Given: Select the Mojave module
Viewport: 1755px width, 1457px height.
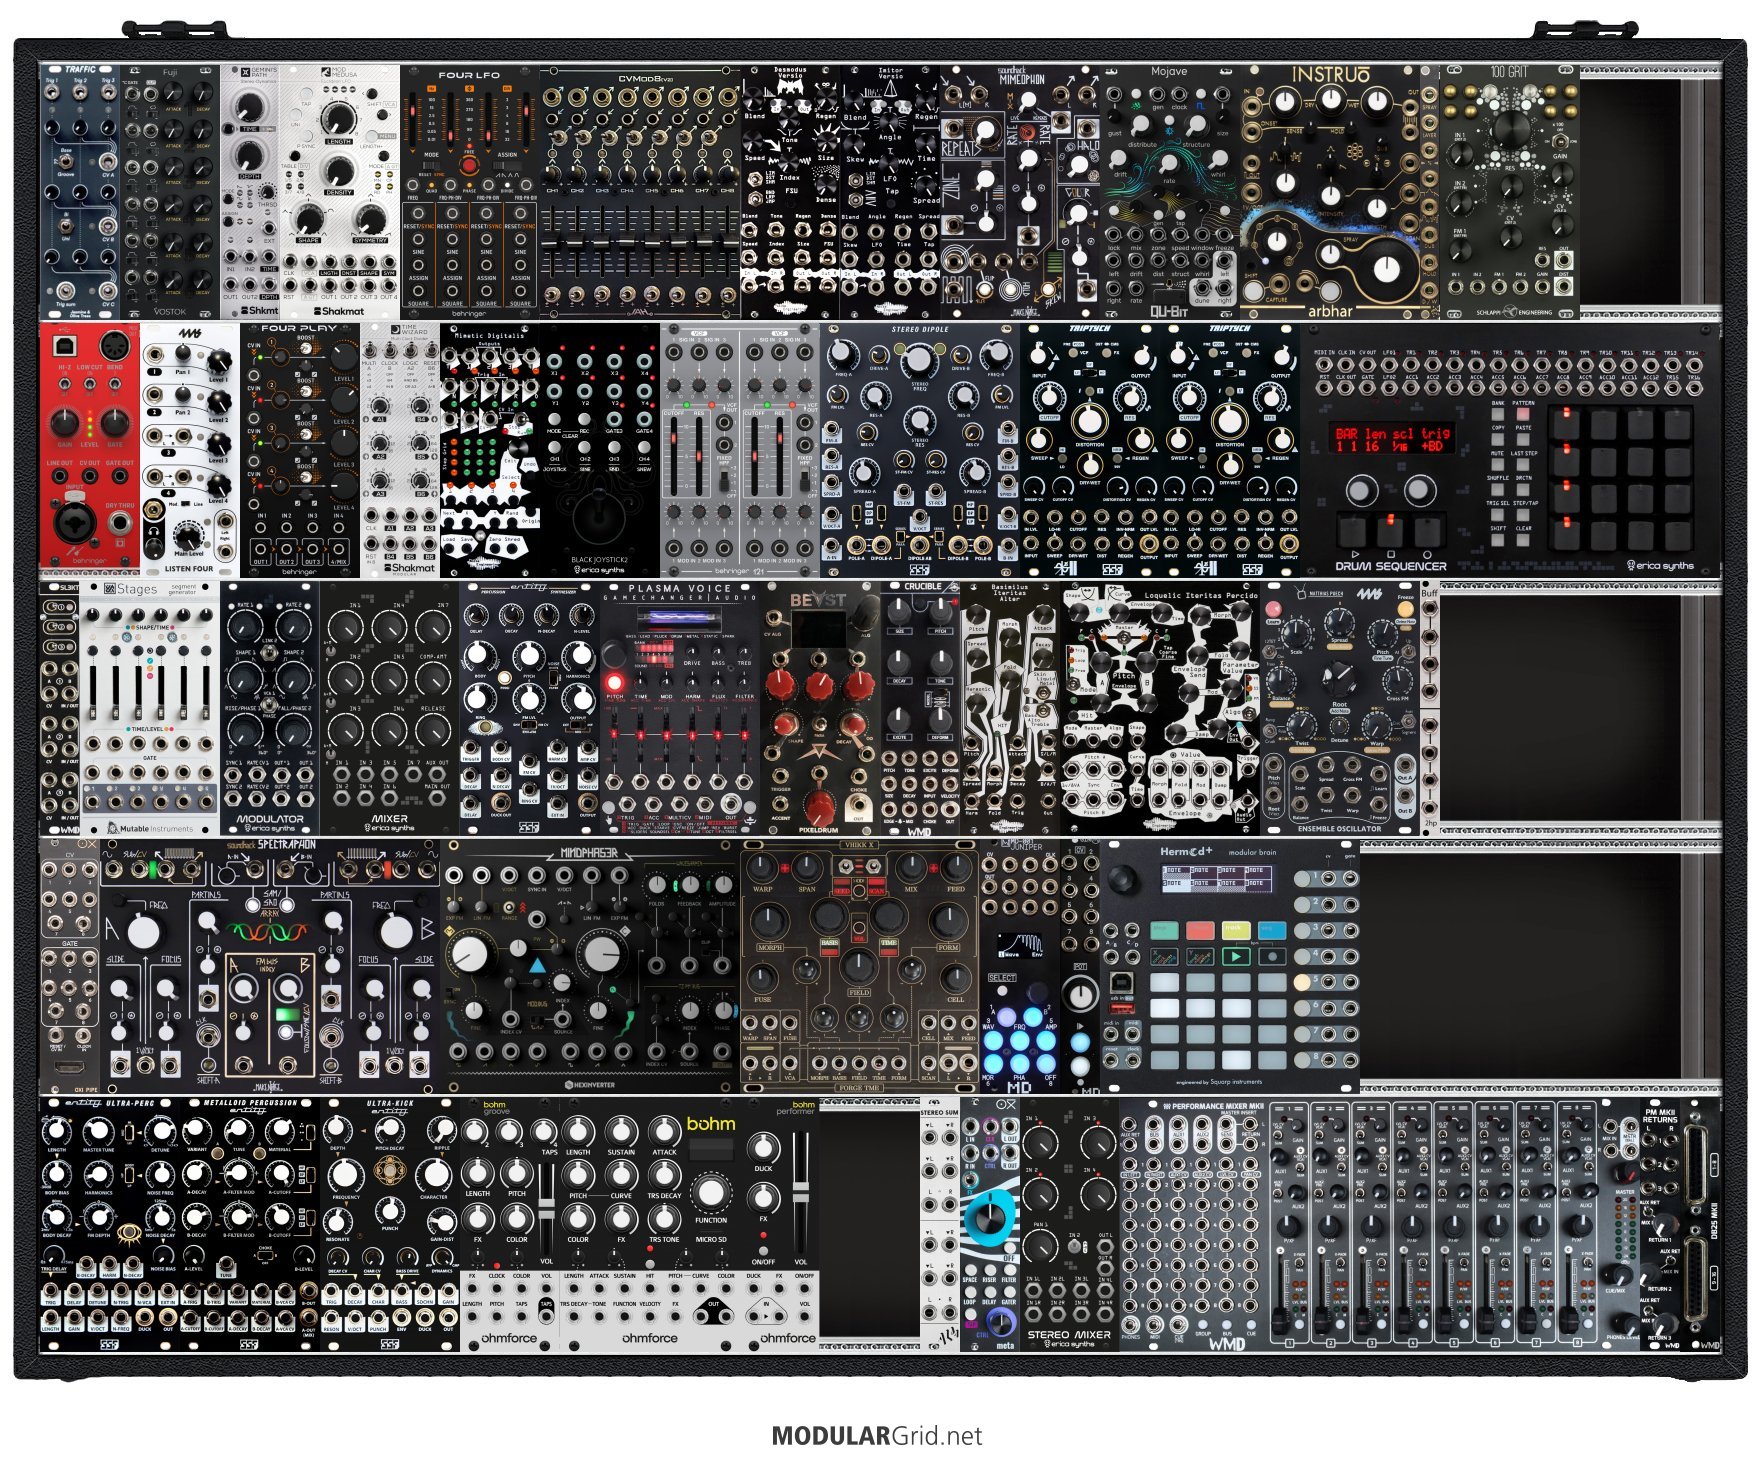Looking at the screenshot, I should coord(1170,192).
